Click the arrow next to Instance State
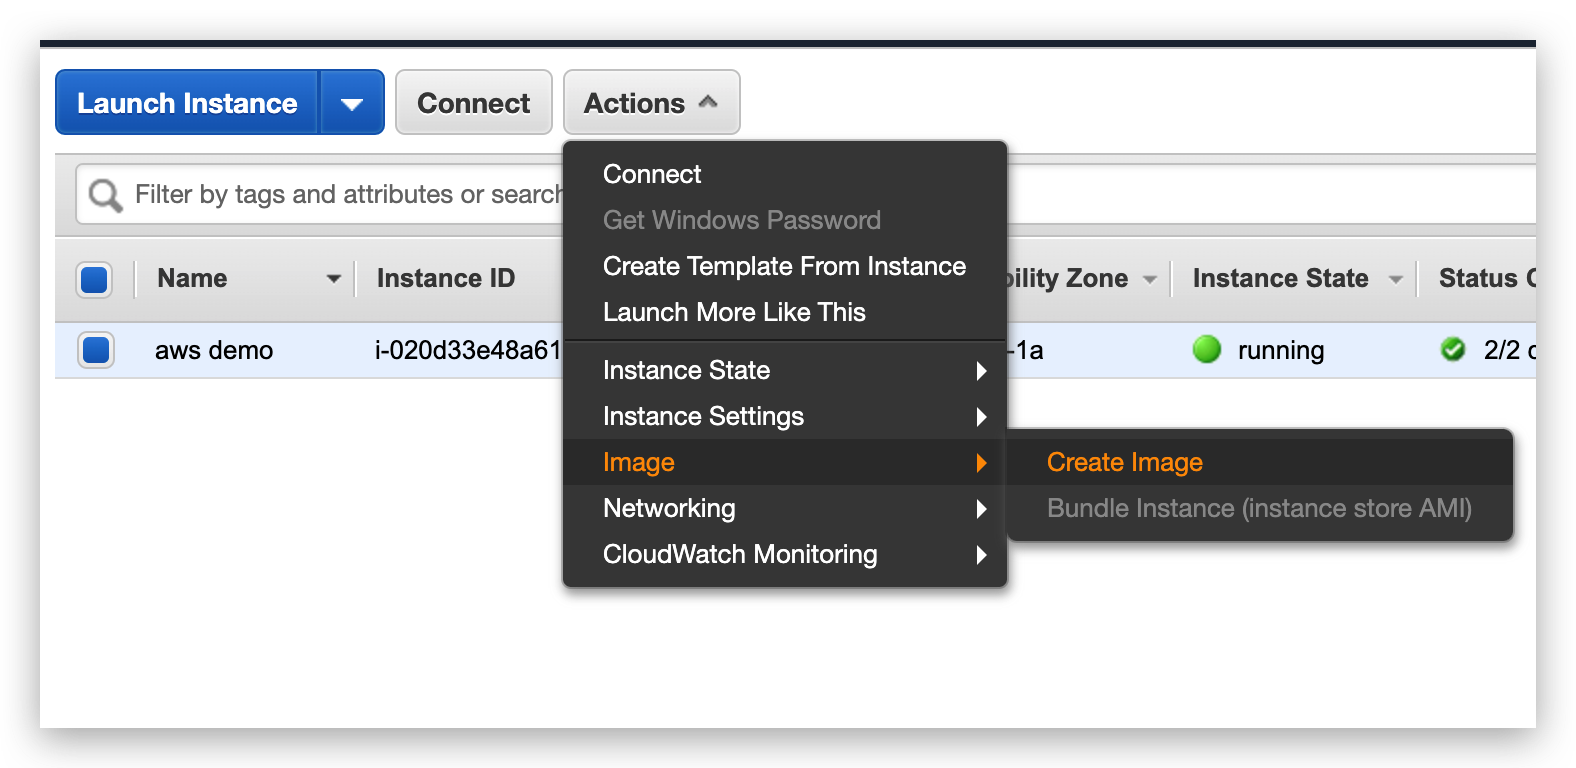The width and height of the screenshot is (1576, 768). pos(981,371)
